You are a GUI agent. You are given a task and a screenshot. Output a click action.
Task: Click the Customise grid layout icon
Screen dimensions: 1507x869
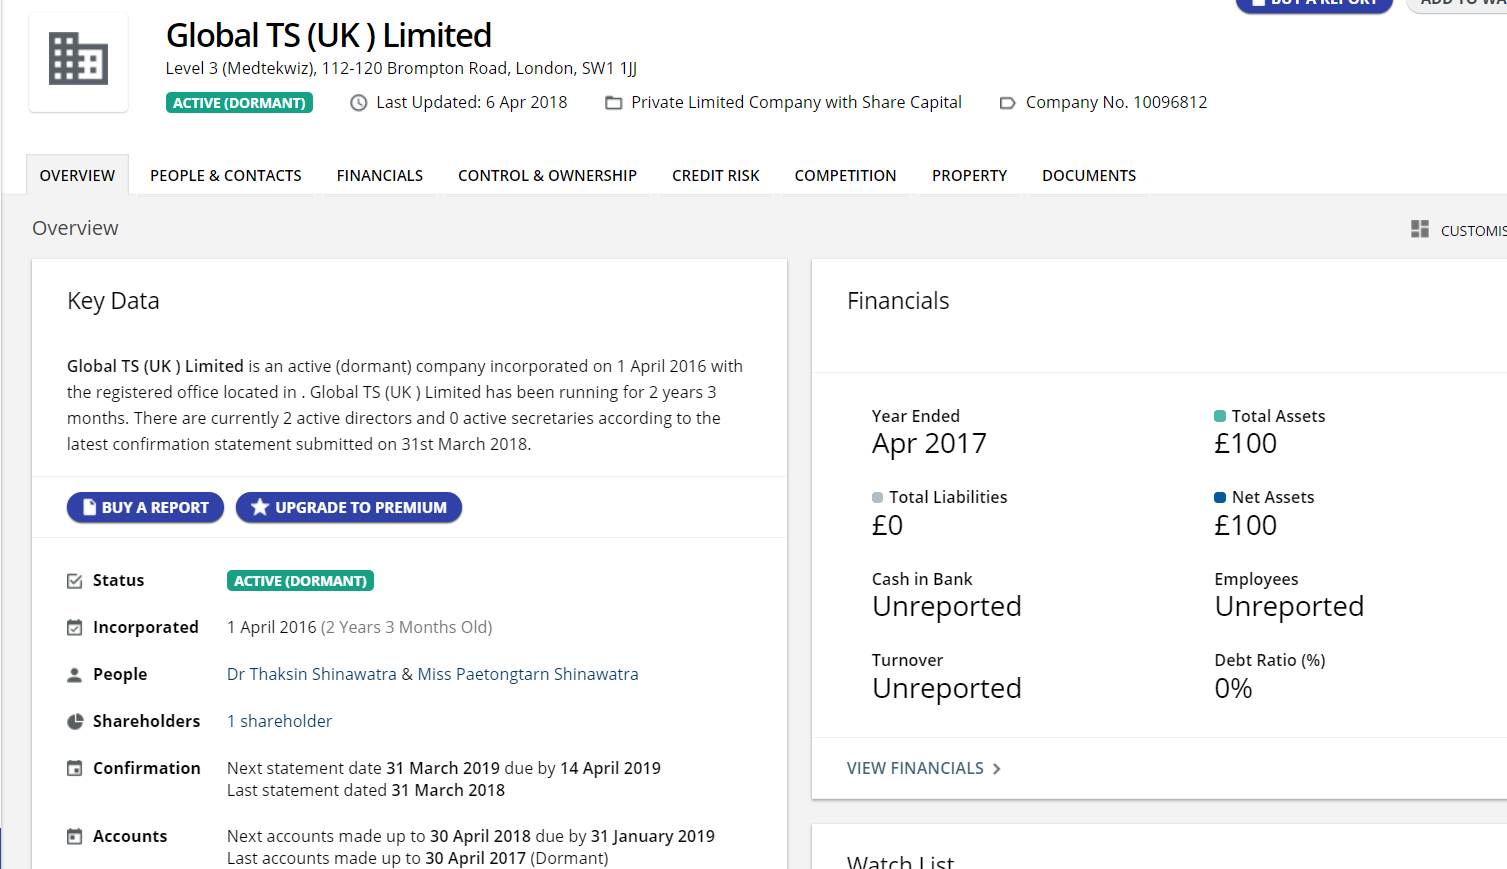click(x=1419, y=229)
